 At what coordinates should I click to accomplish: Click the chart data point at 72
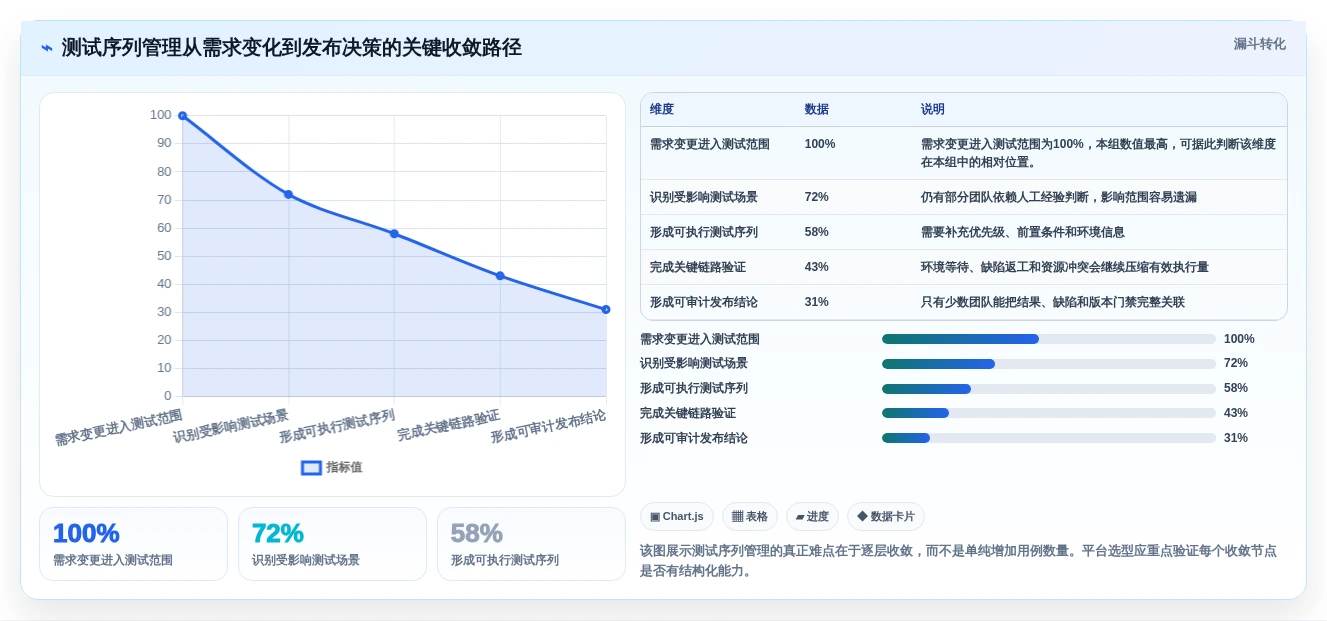coord(288,194)
